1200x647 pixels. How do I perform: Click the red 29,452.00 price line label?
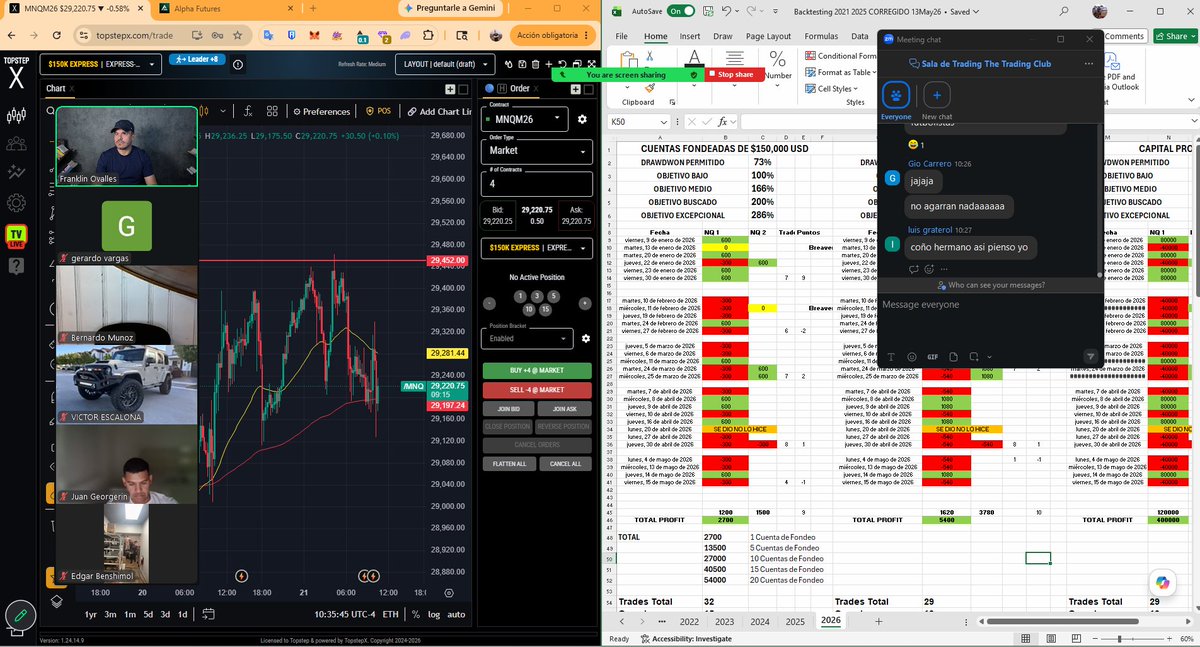pyautogui.click(x=447, y=261)
